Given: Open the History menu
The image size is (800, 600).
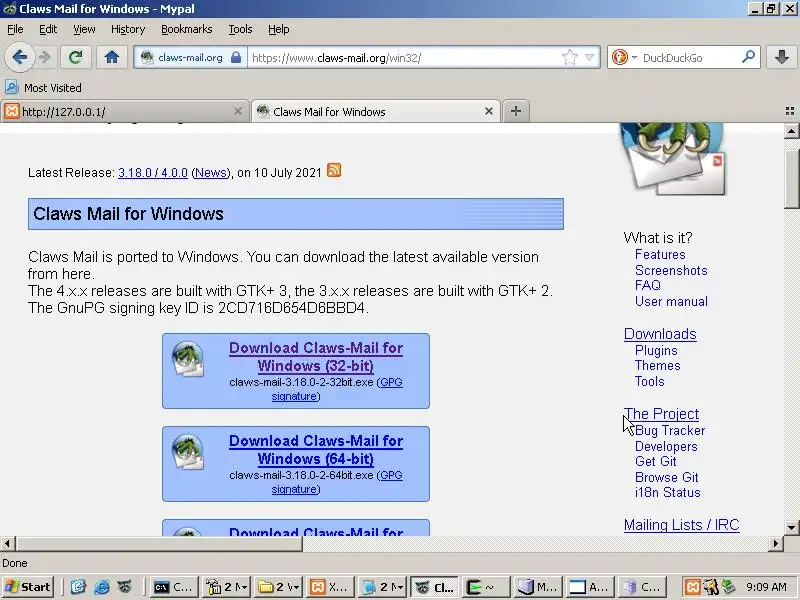Looking at the screenshot, I should (128, 29).
